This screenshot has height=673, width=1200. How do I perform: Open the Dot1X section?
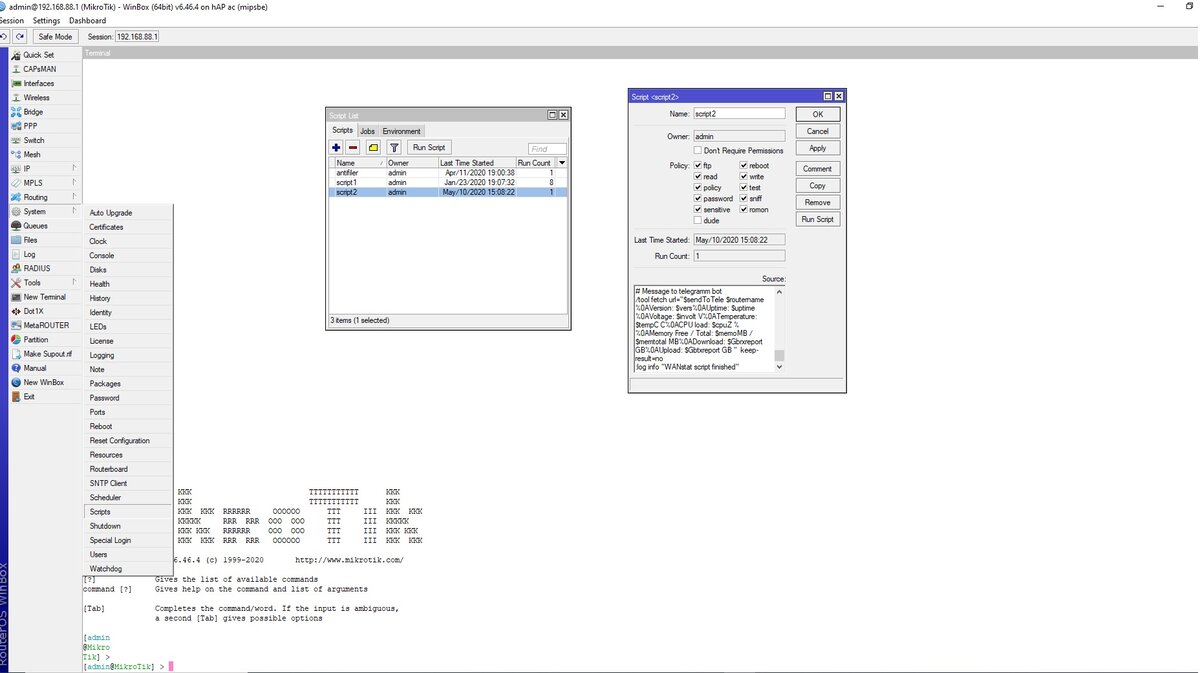pyautogui.click(x=34, y=311)
